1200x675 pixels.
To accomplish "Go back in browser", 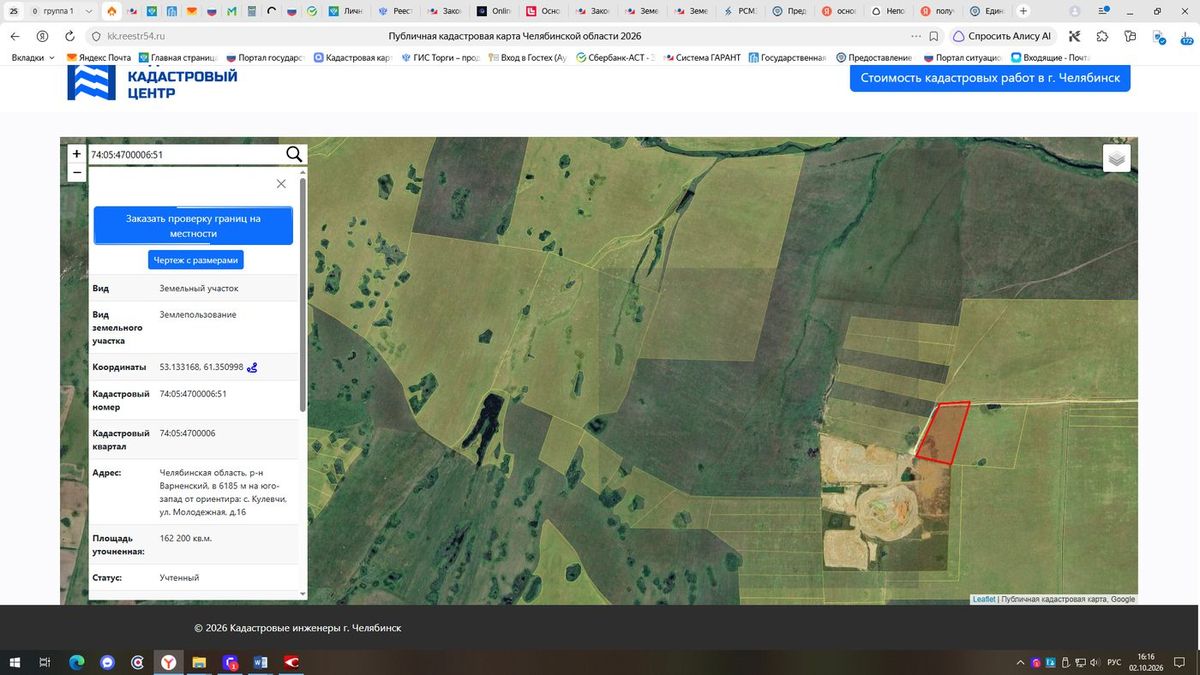I will coord(15,36).
